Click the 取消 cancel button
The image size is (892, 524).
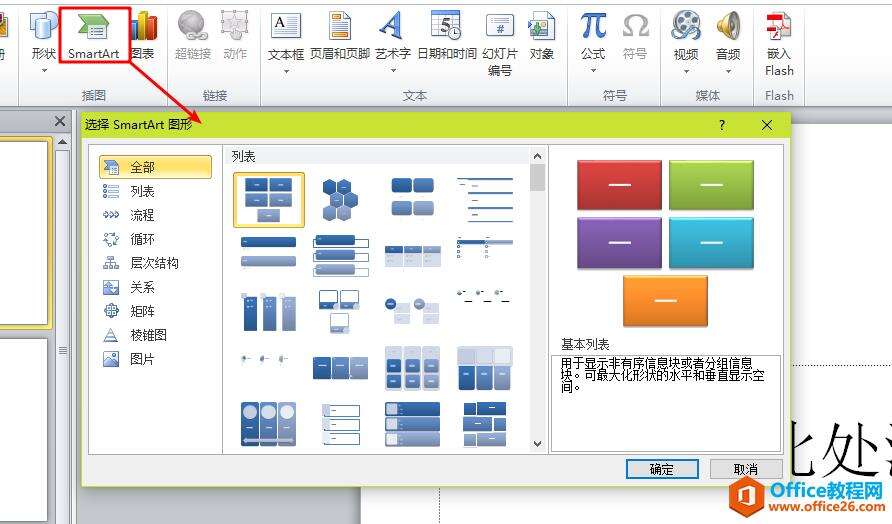pyautogui.click(x=746, y=469)
